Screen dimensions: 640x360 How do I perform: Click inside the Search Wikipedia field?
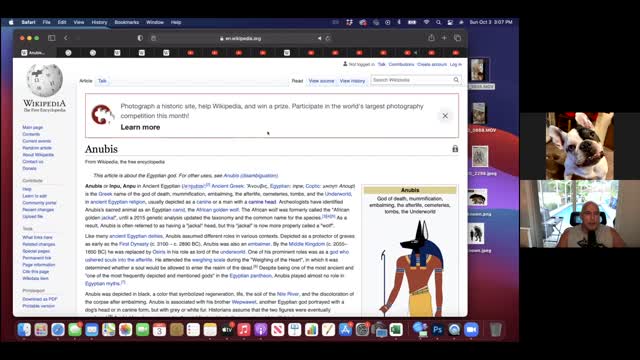tap(411, 80)
